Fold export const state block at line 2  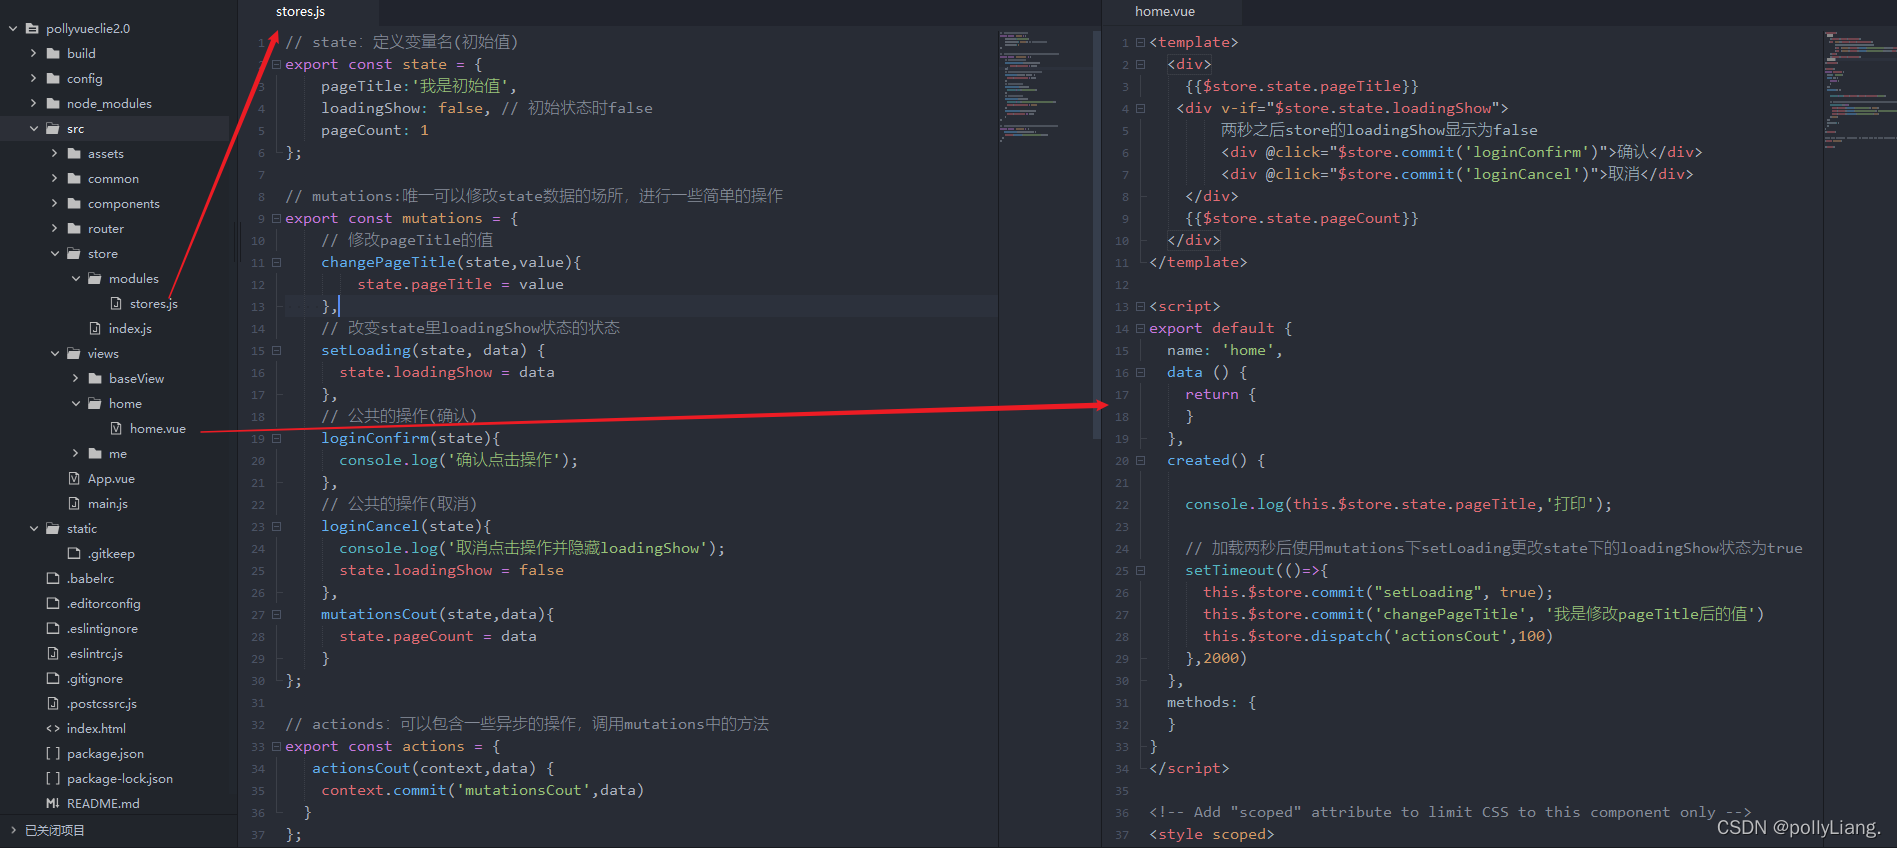(277, 64)
